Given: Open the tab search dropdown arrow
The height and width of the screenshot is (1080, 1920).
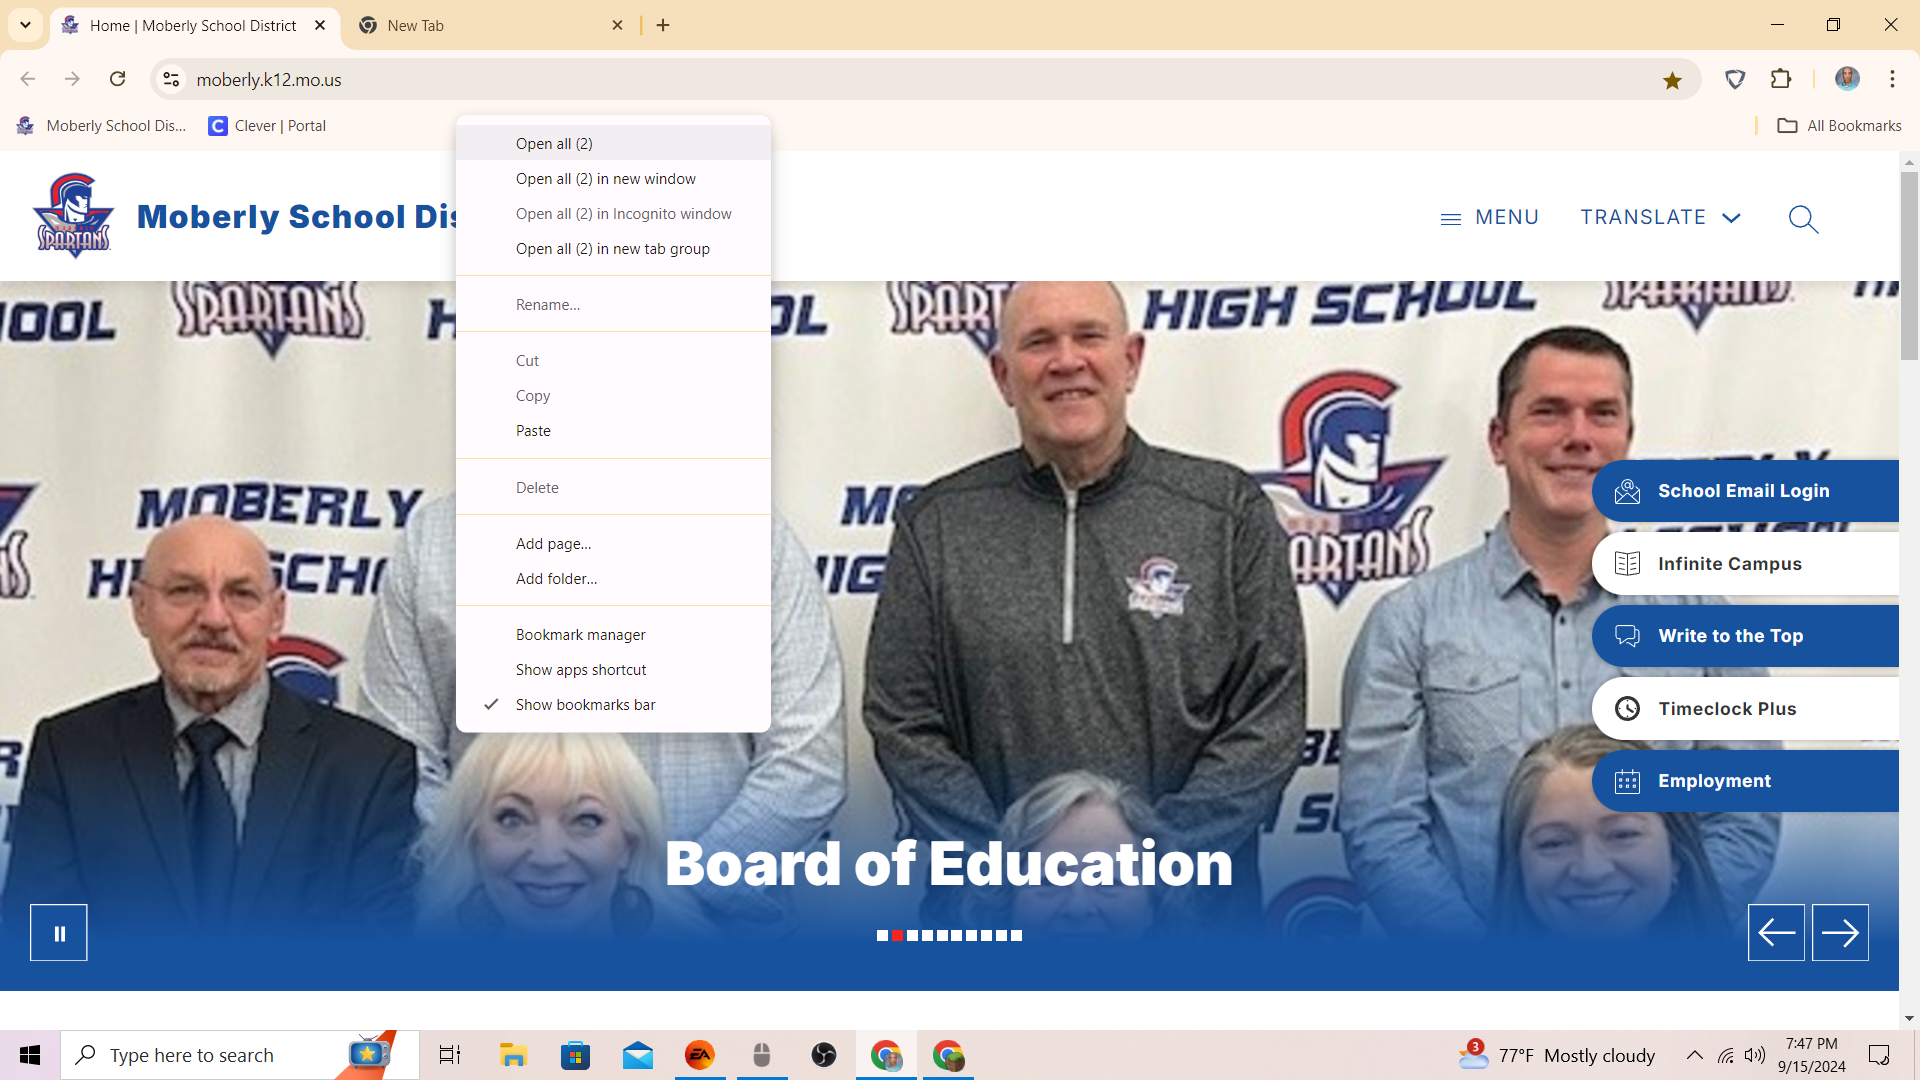Looking at the screenshot, I should (x=26, y=25).
